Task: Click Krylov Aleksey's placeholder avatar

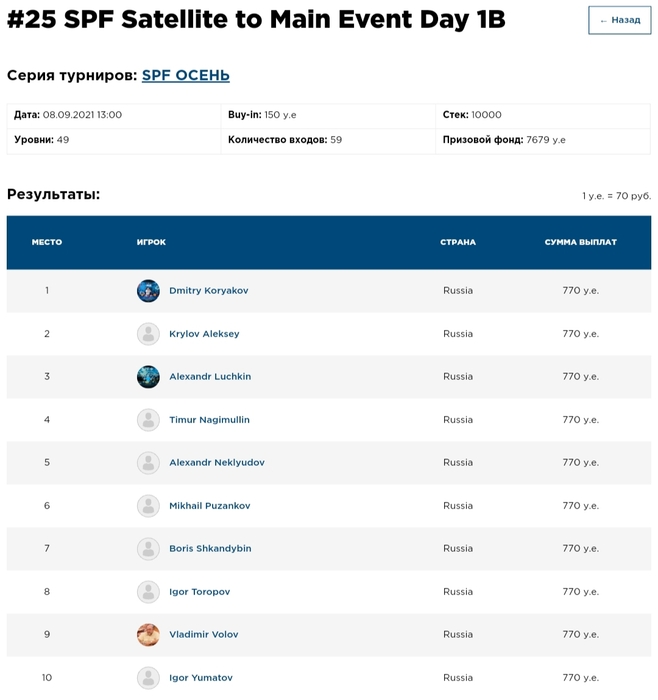Action: [148, 334]
